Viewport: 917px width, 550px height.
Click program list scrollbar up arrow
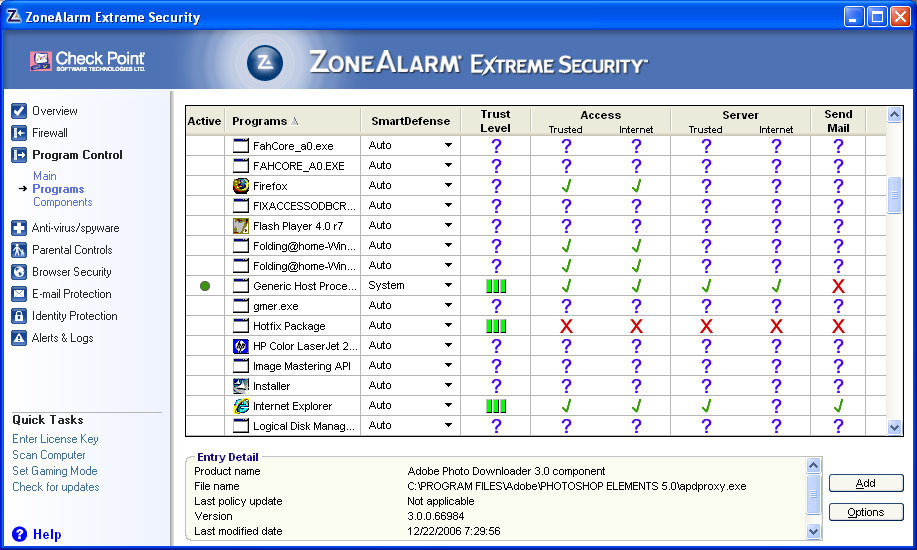tap(894, 115)
